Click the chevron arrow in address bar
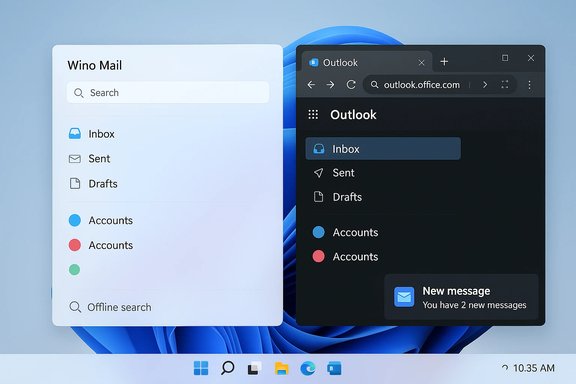This screenshot has width=576, height=384. (485, 85)
